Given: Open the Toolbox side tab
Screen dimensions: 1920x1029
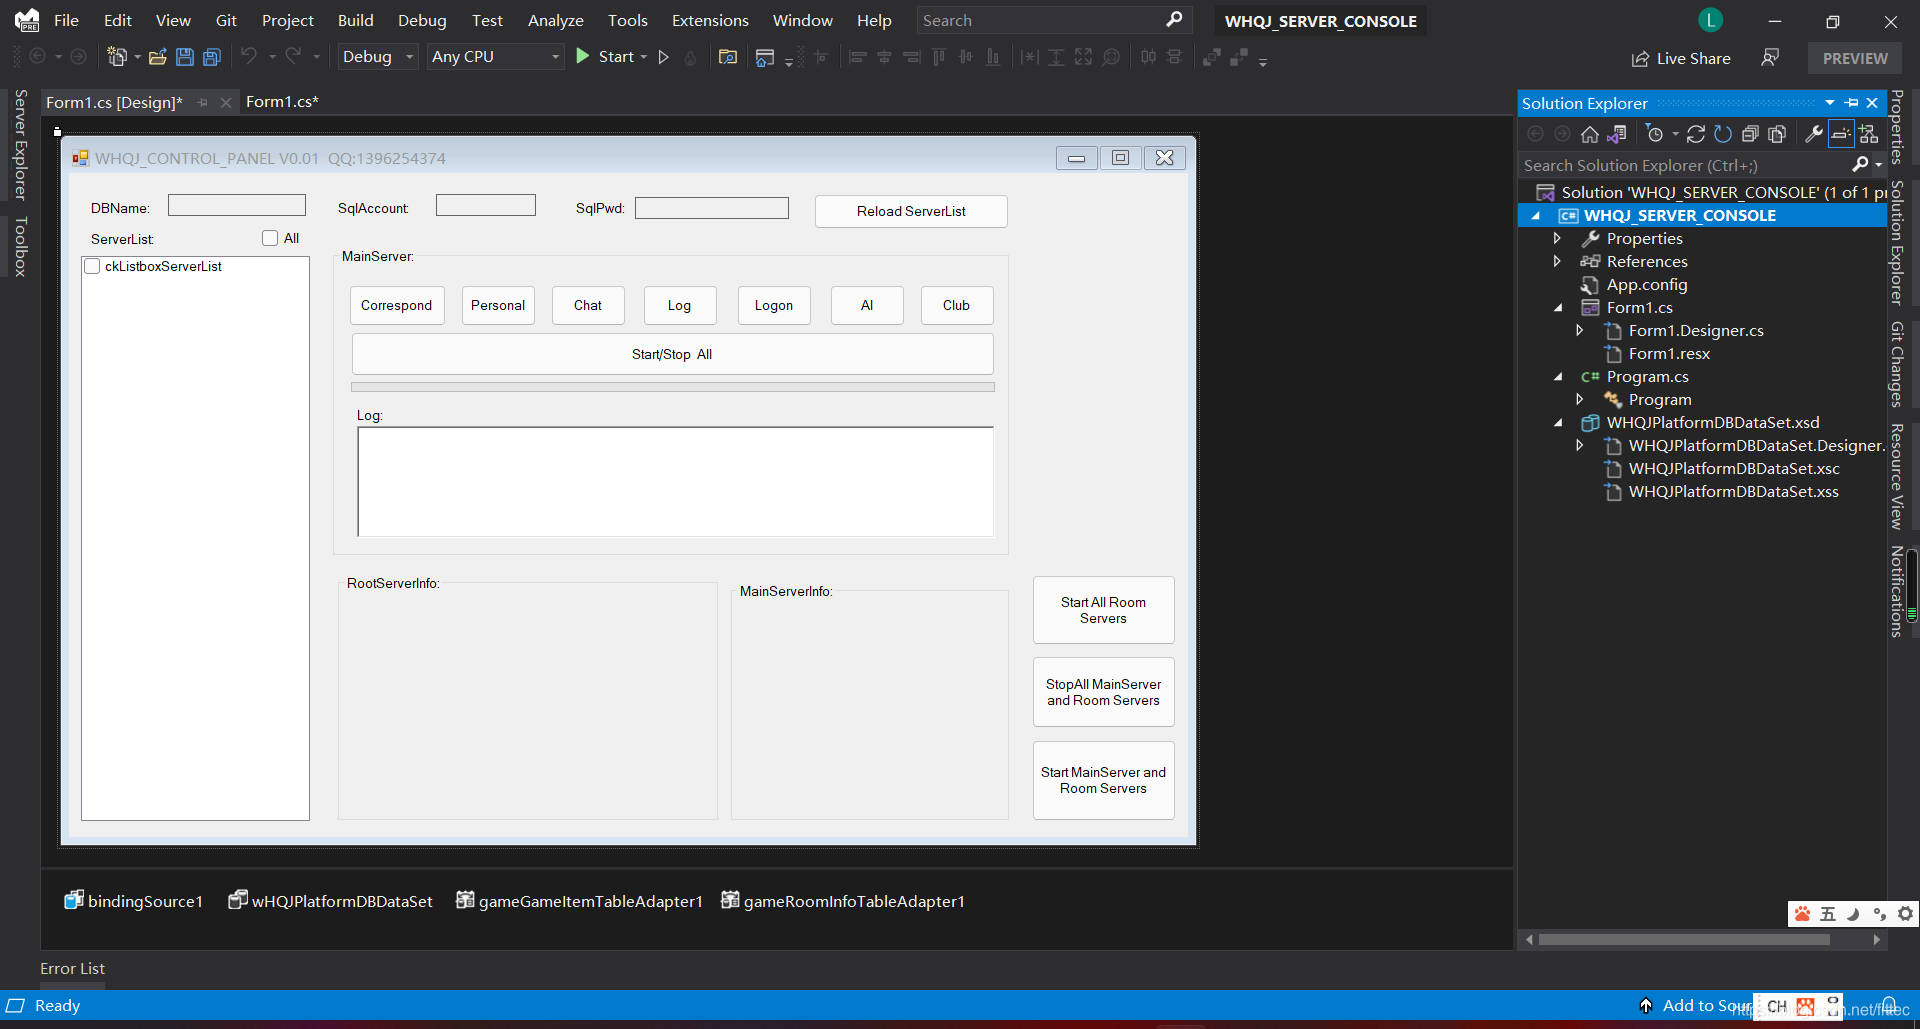Looking at the screenshot, I should [20, 247].
